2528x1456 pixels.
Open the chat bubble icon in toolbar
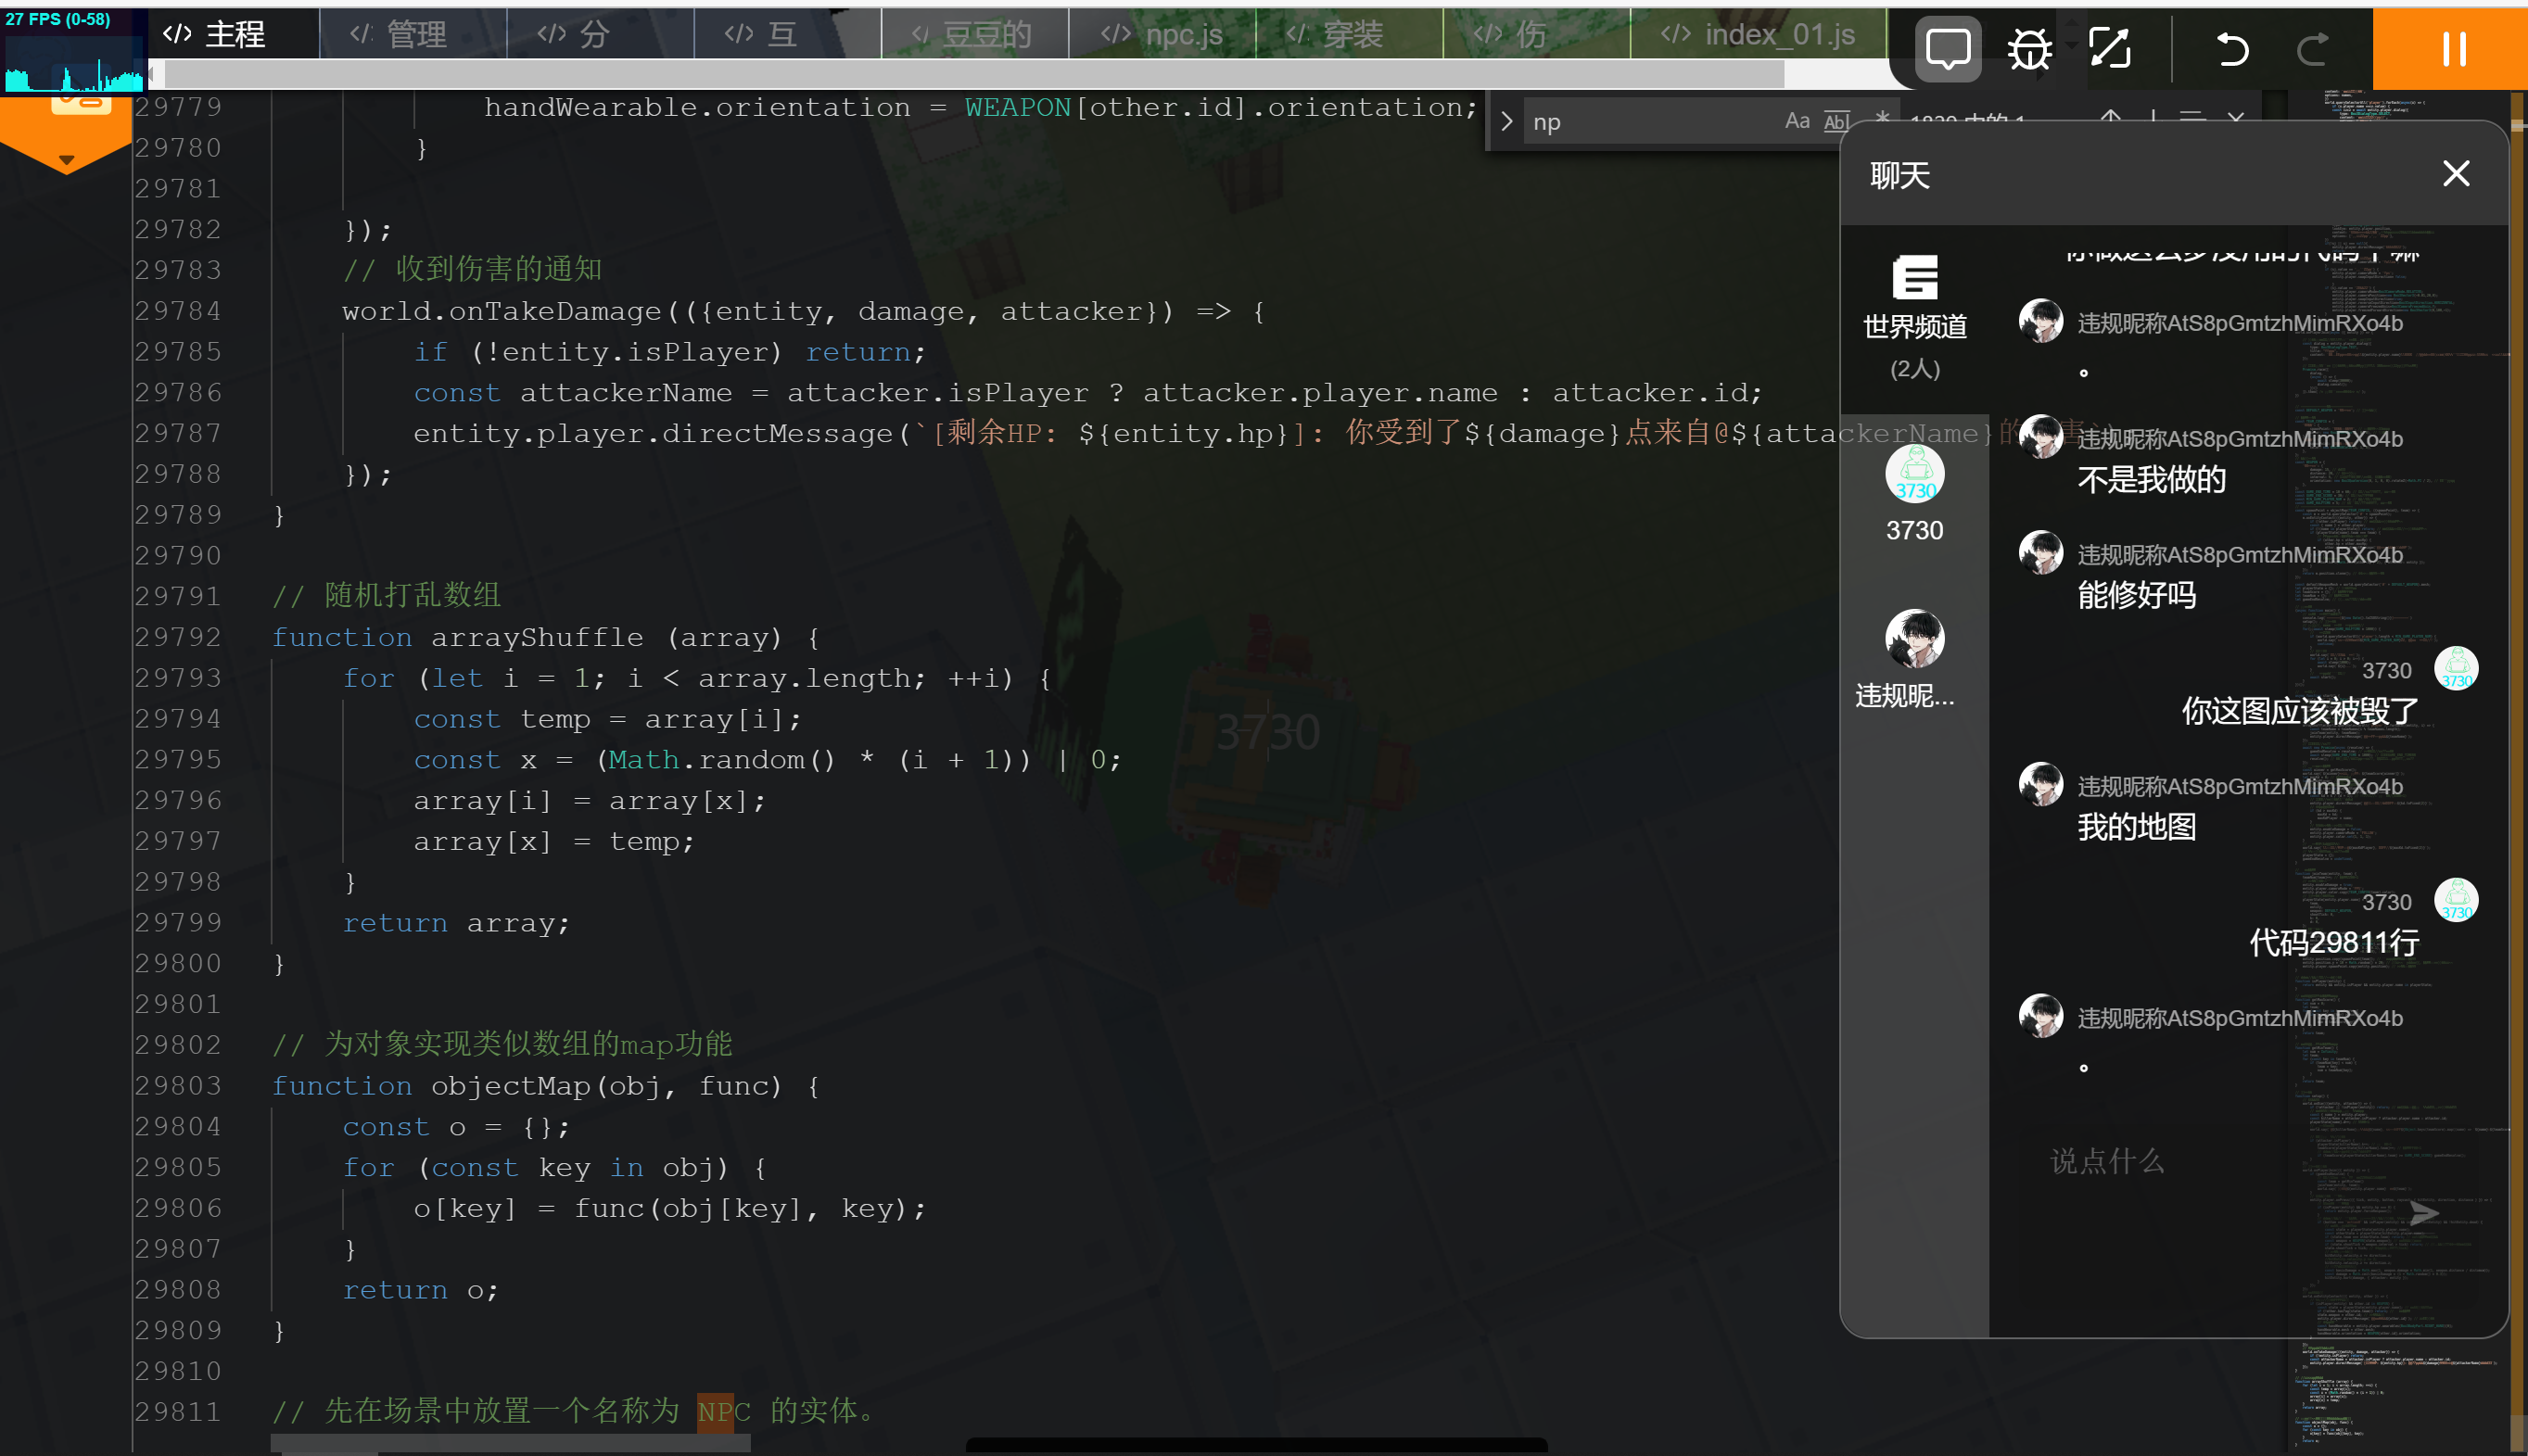pos(1947,48)
